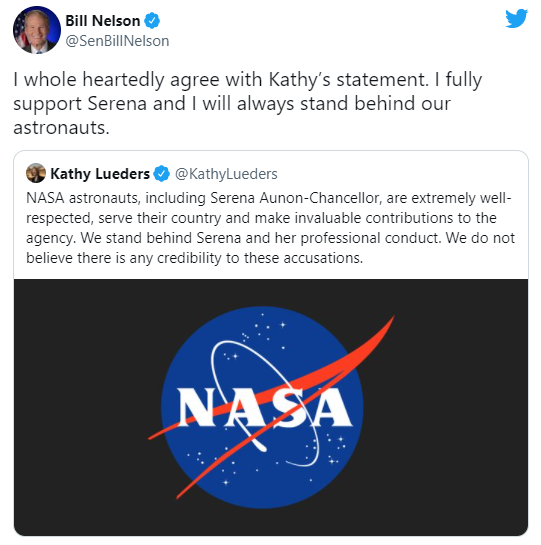Image resolution: width=541 pixels, height=545 pixels.
Task: Open the Twitter bird logo
Action: (x=516, y=18)
